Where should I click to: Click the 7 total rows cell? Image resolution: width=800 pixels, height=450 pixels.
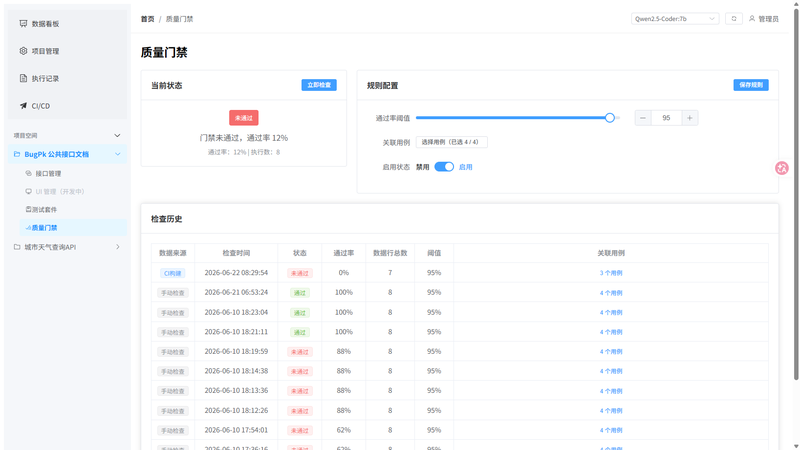point(390,272)
